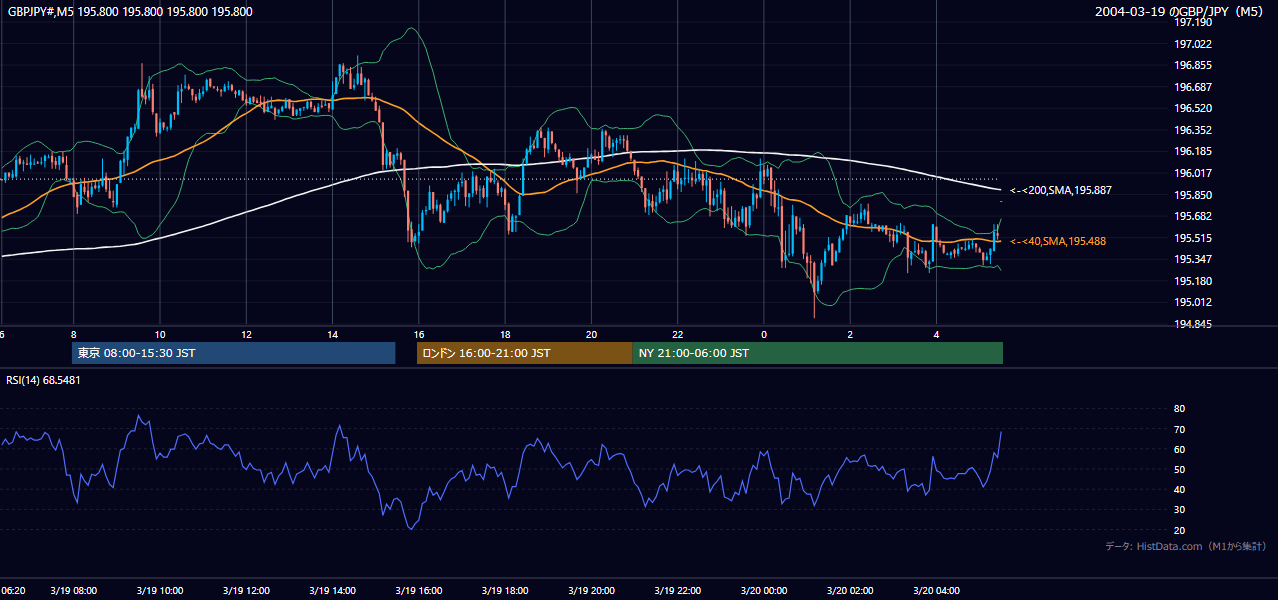Viewport: 1278px width, 600px height.
Task: Click hour label 10 under the price chart
Action: [x=160, y=334]
